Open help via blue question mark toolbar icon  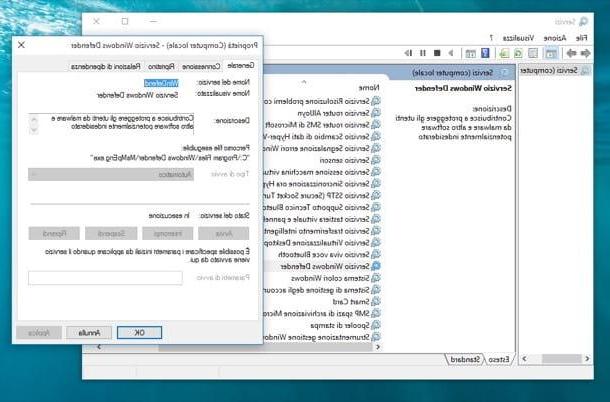[485, 53]
